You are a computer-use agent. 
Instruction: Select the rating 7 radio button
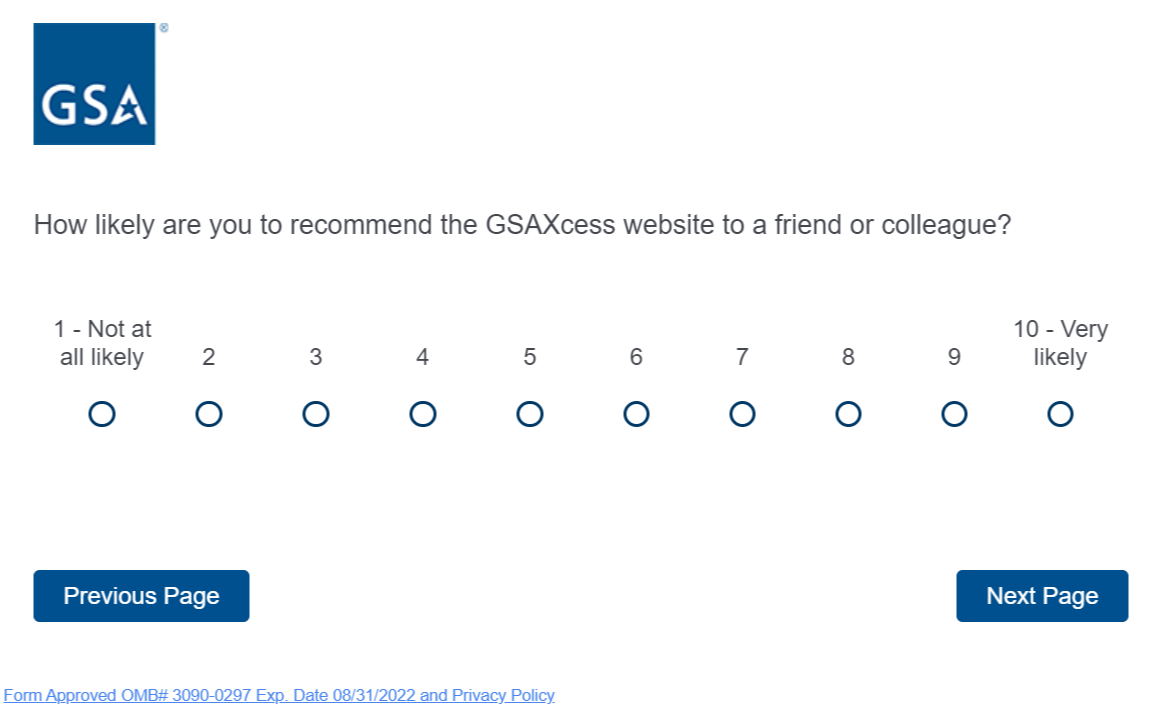(x=742, y=414)
